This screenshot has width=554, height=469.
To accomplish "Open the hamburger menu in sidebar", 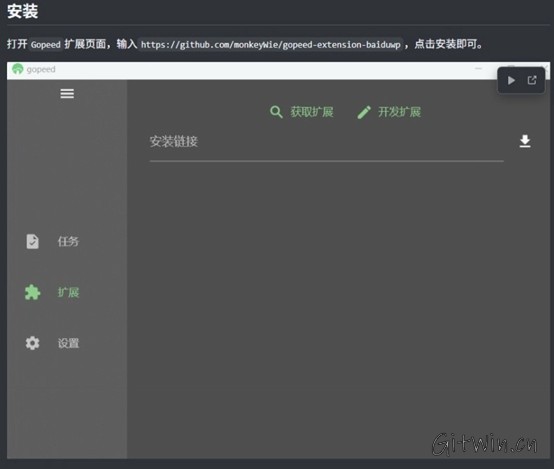I will pos(67,94).
